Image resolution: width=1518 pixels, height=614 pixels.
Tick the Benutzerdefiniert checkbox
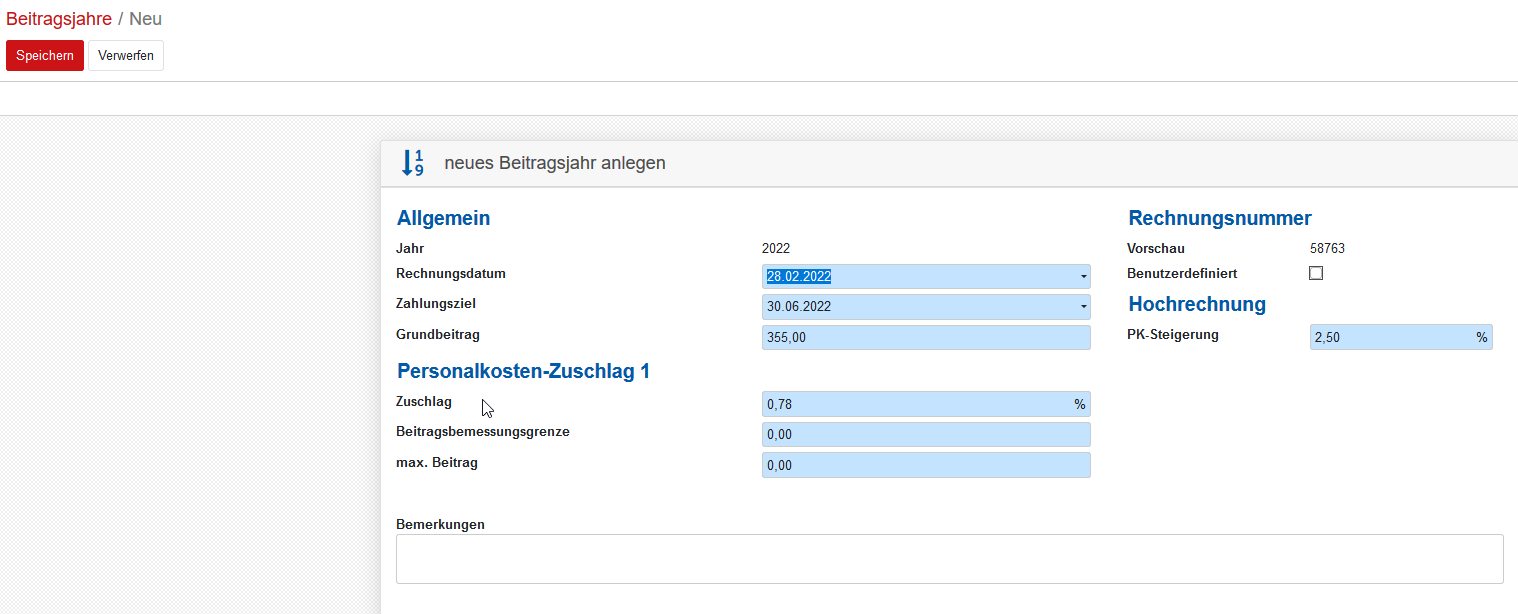click(1316, 273)
